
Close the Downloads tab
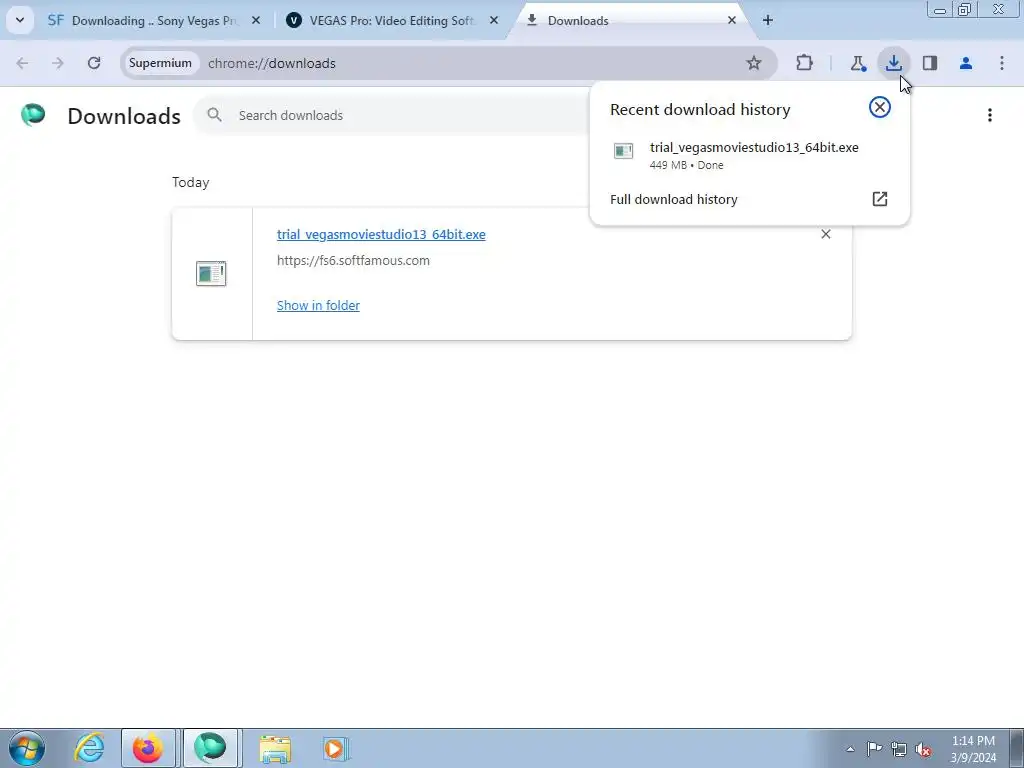732,20
